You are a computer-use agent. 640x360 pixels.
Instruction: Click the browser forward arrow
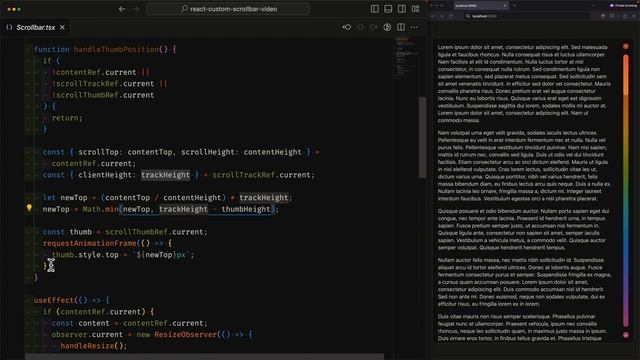(x=442, y=16)
